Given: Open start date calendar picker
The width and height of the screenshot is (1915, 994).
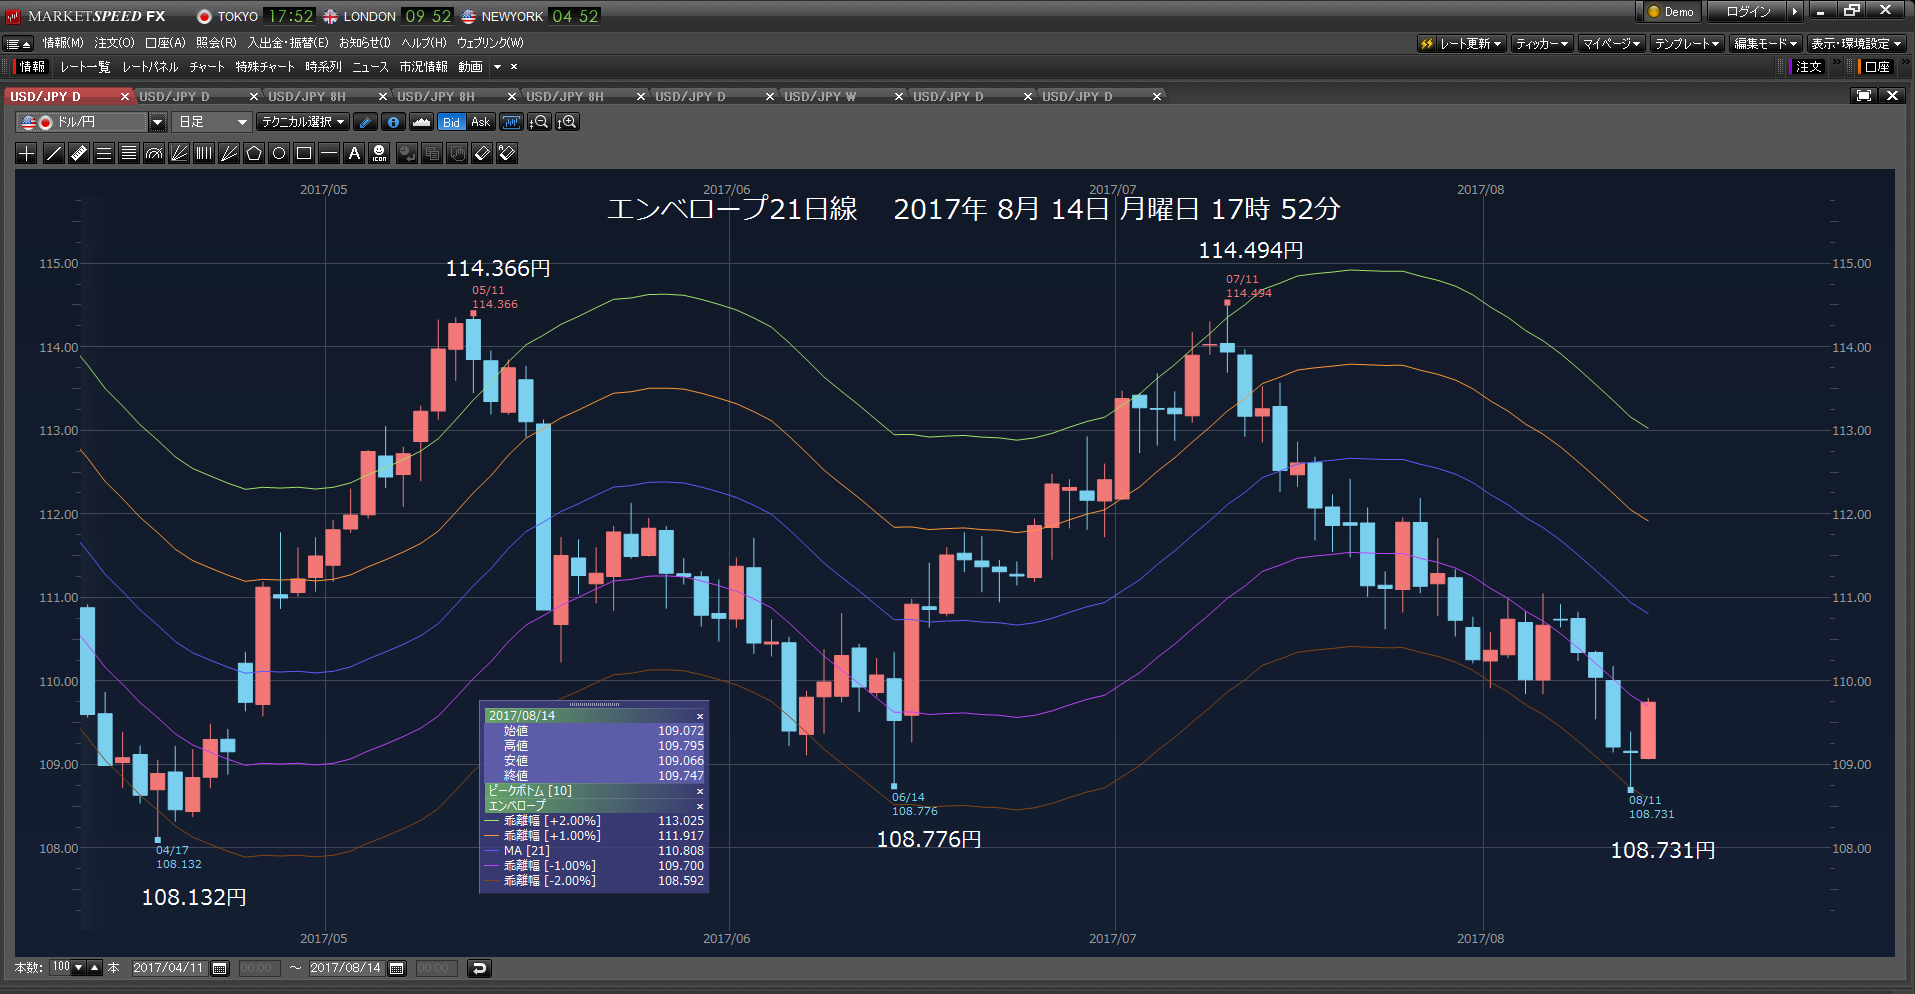Looking at the screenshot, I should click(220, 968).
